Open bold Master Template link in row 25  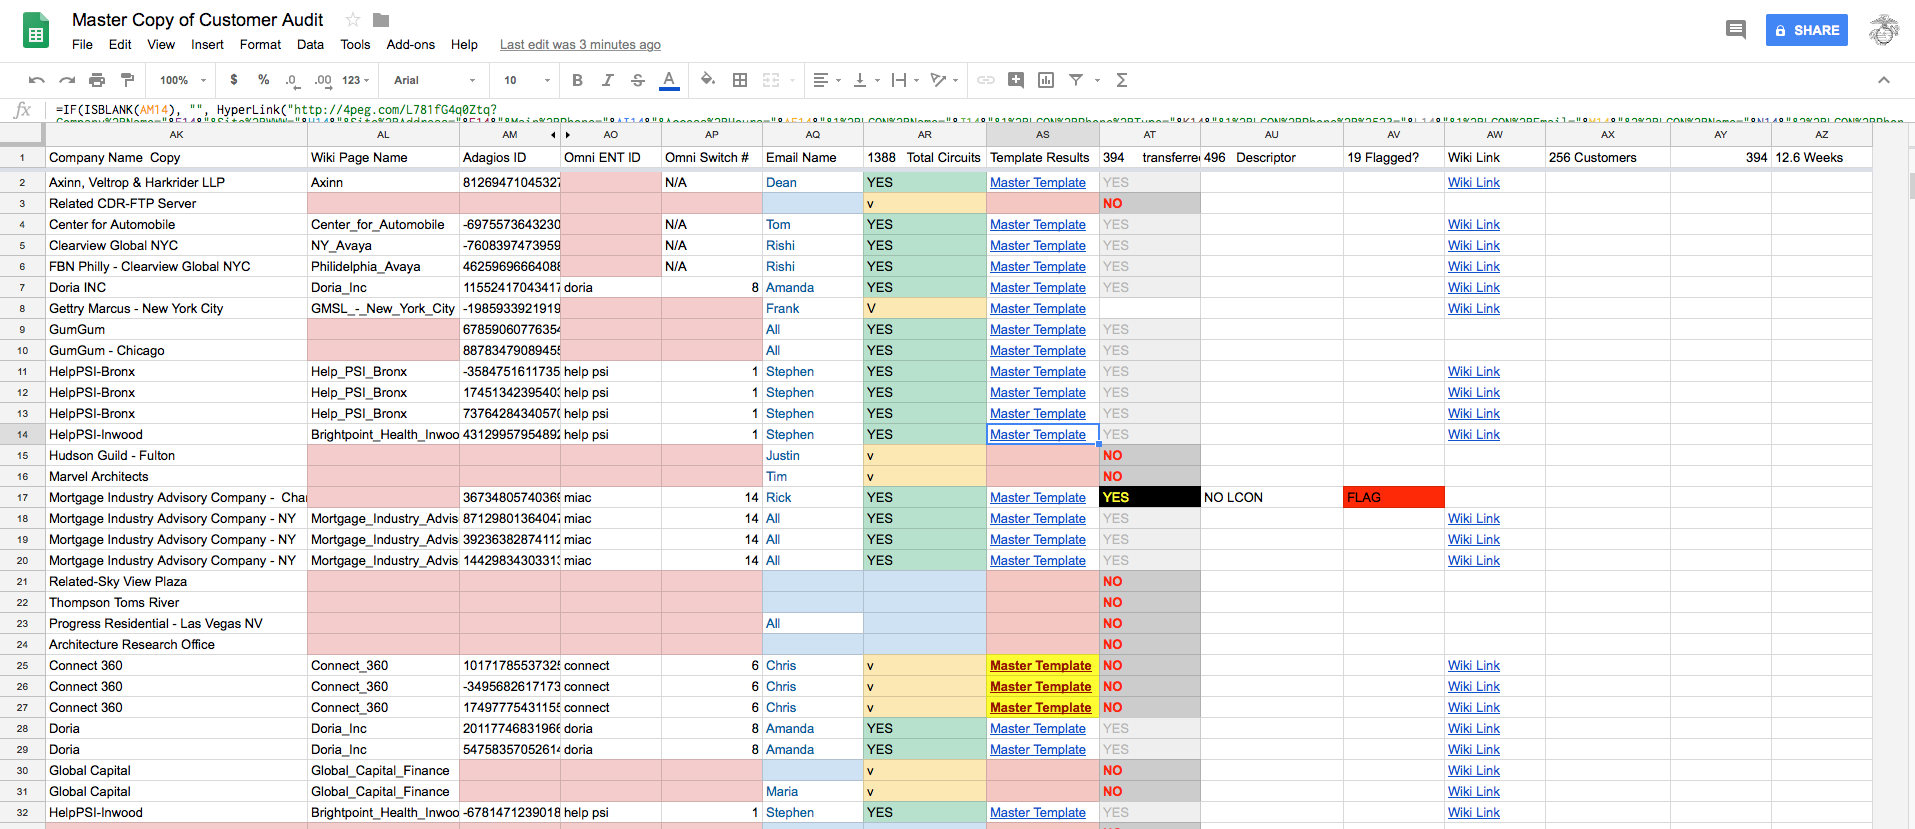point(1040,665)
